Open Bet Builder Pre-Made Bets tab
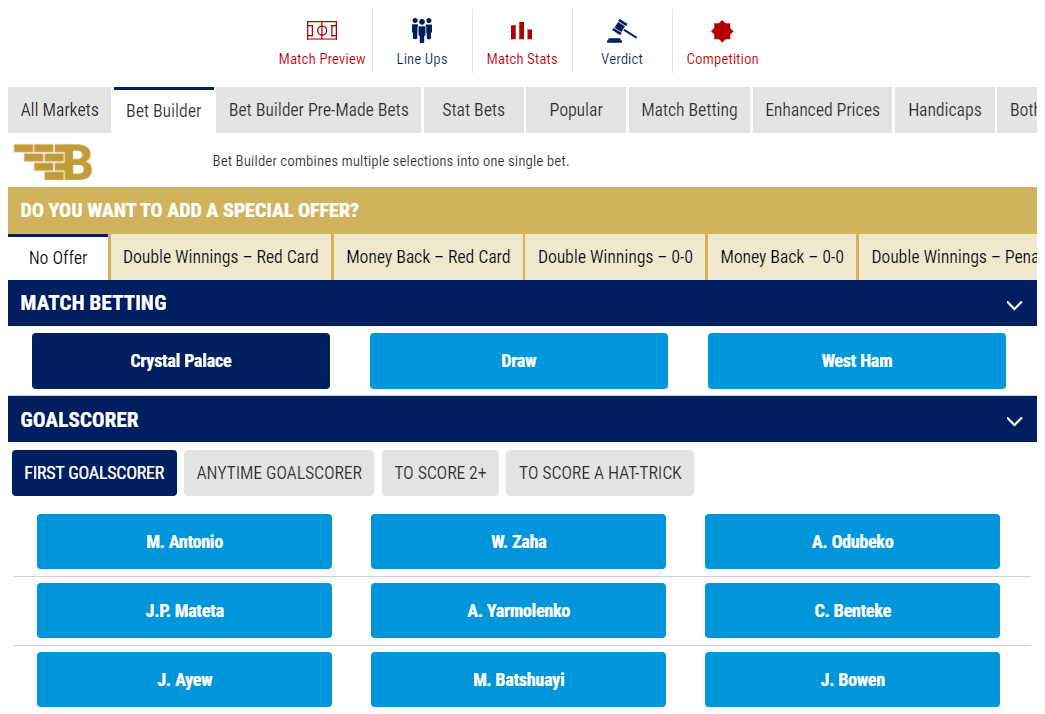Image resolution: width=1045 pixels, height=714 pixels. tap(319, 110)
